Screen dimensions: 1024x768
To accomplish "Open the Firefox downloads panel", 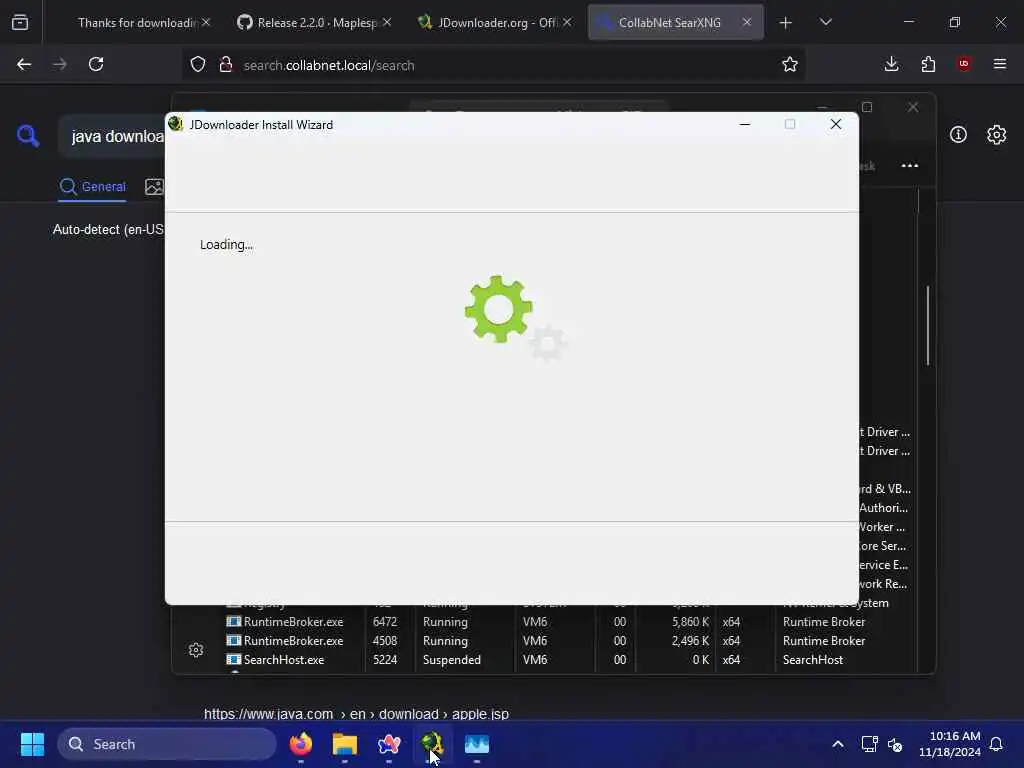I will click(x=891, y=64).
